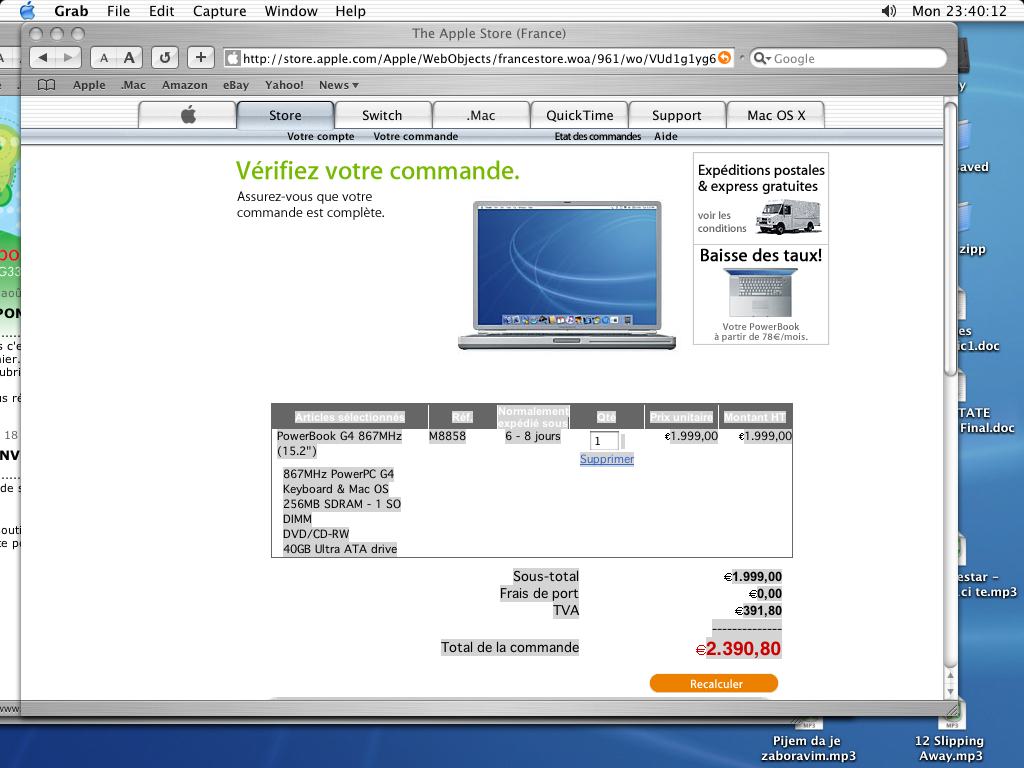Click the site icon in address bar
Screen dimensions: 1024x768
(232, 58)
